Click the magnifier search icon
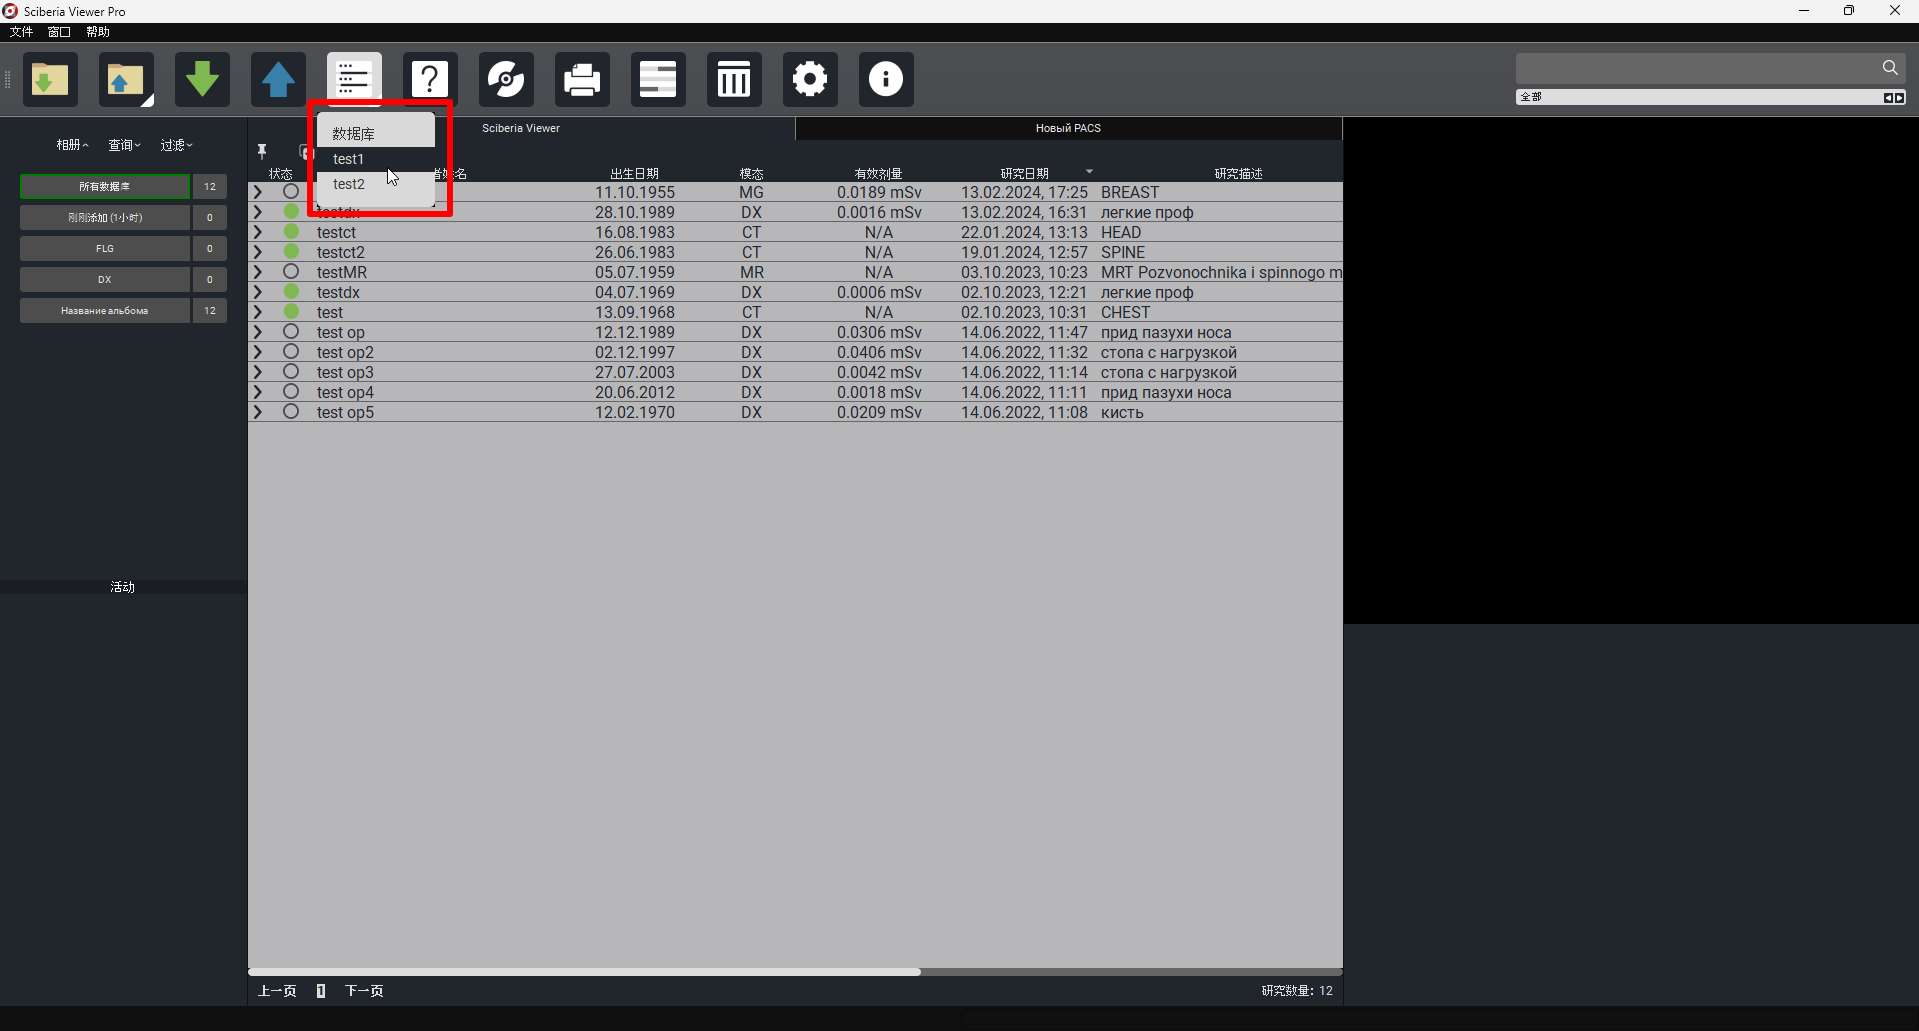The height and width of the screenshot is (1031, 1919). pos(1890,67)
